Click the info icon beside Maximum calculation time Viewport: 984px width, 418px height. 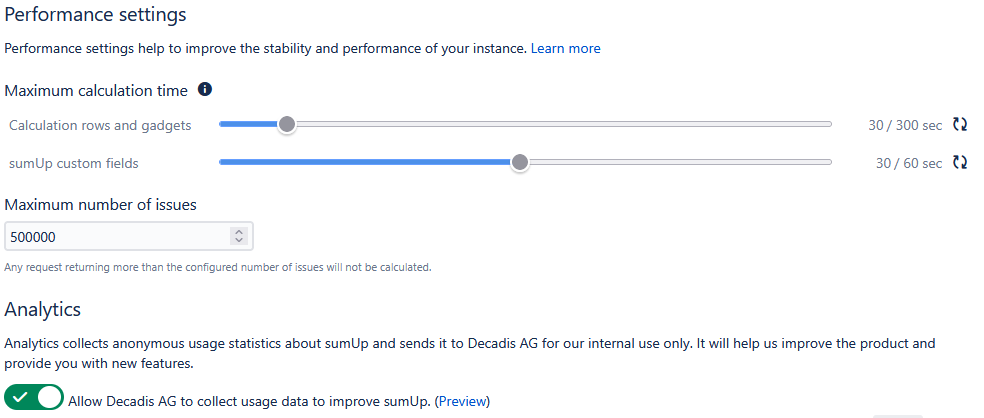coord(205,90)
